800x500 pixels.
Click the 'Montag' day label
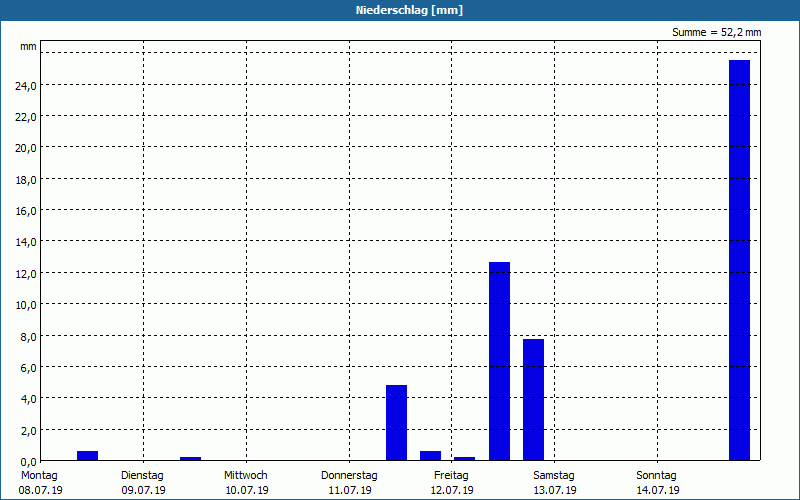39,476
